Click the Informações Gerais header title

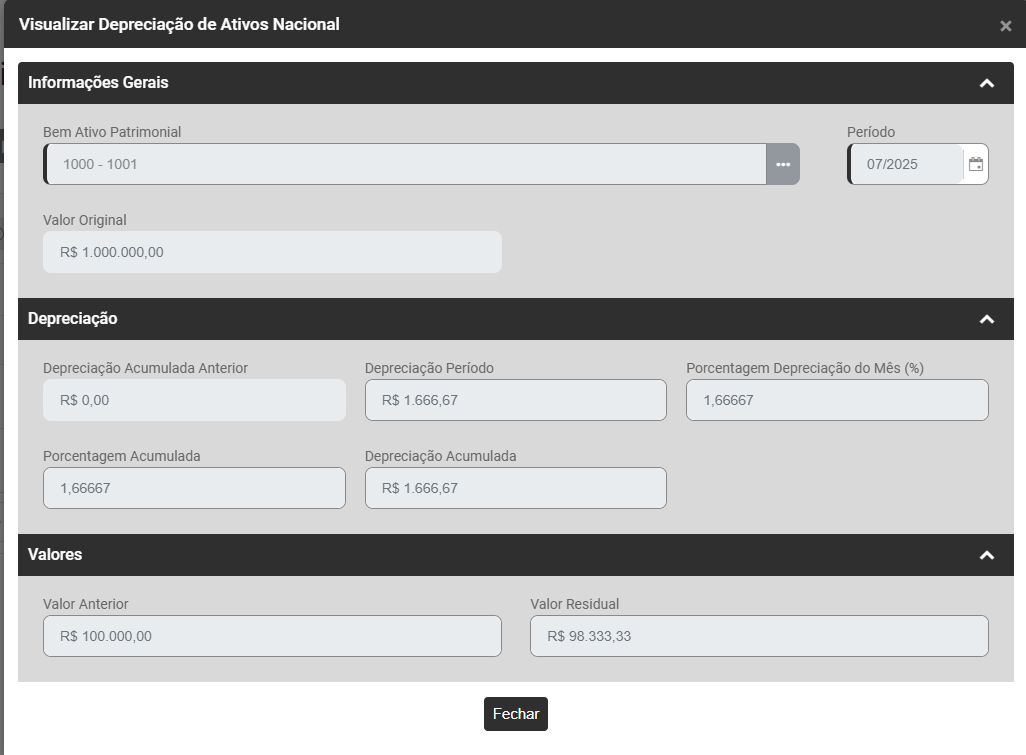pos(98,83)
